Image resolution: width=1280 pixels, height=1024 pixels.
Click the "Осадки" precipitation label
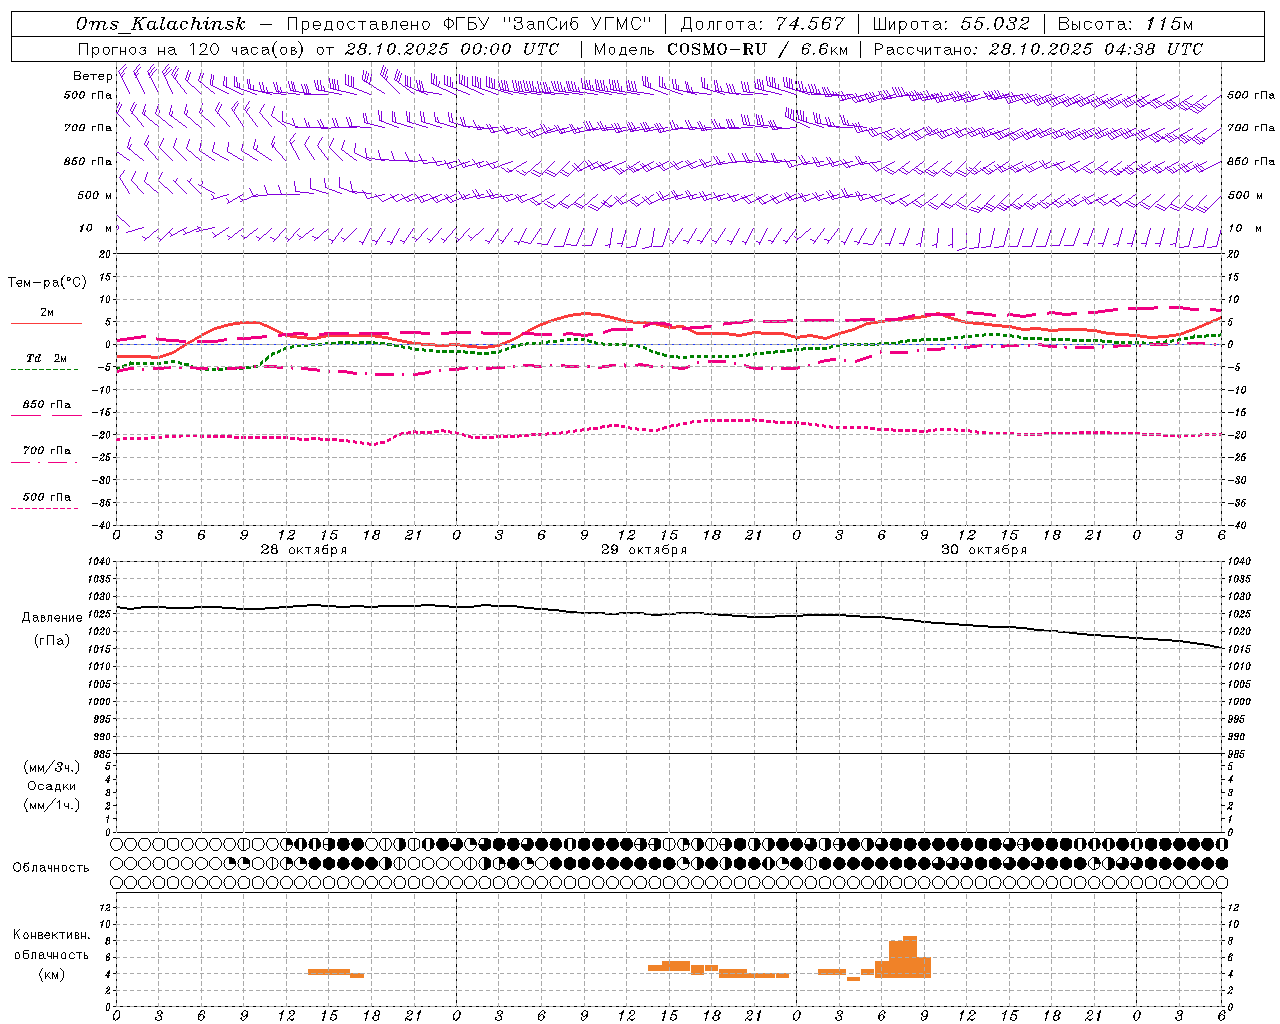pyautogui.click(x=52, y=786)
